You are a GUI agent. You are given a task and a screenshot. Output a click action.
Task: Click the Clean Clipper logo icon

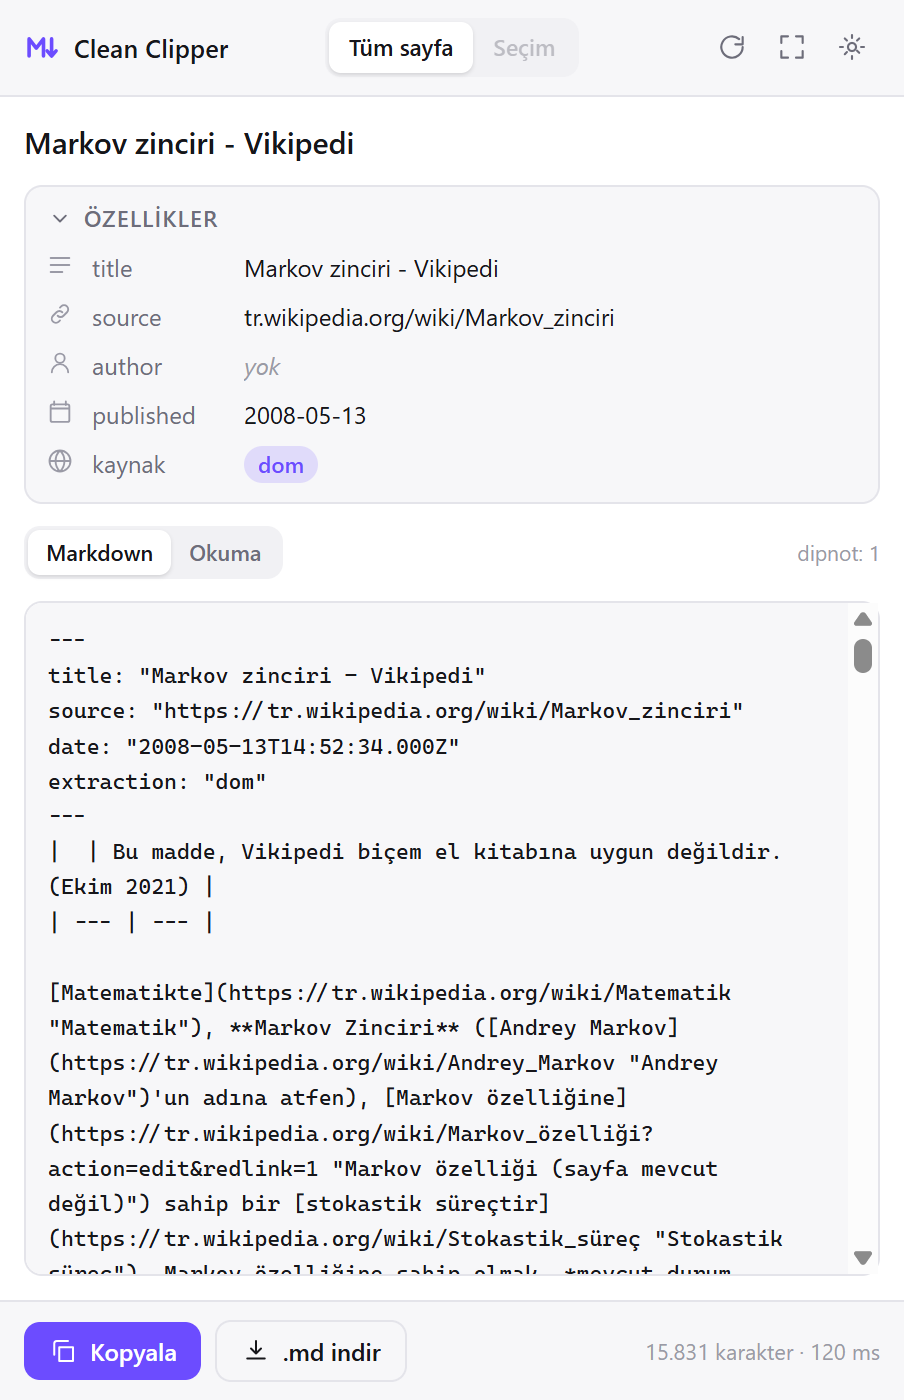(x=42, y=48)
